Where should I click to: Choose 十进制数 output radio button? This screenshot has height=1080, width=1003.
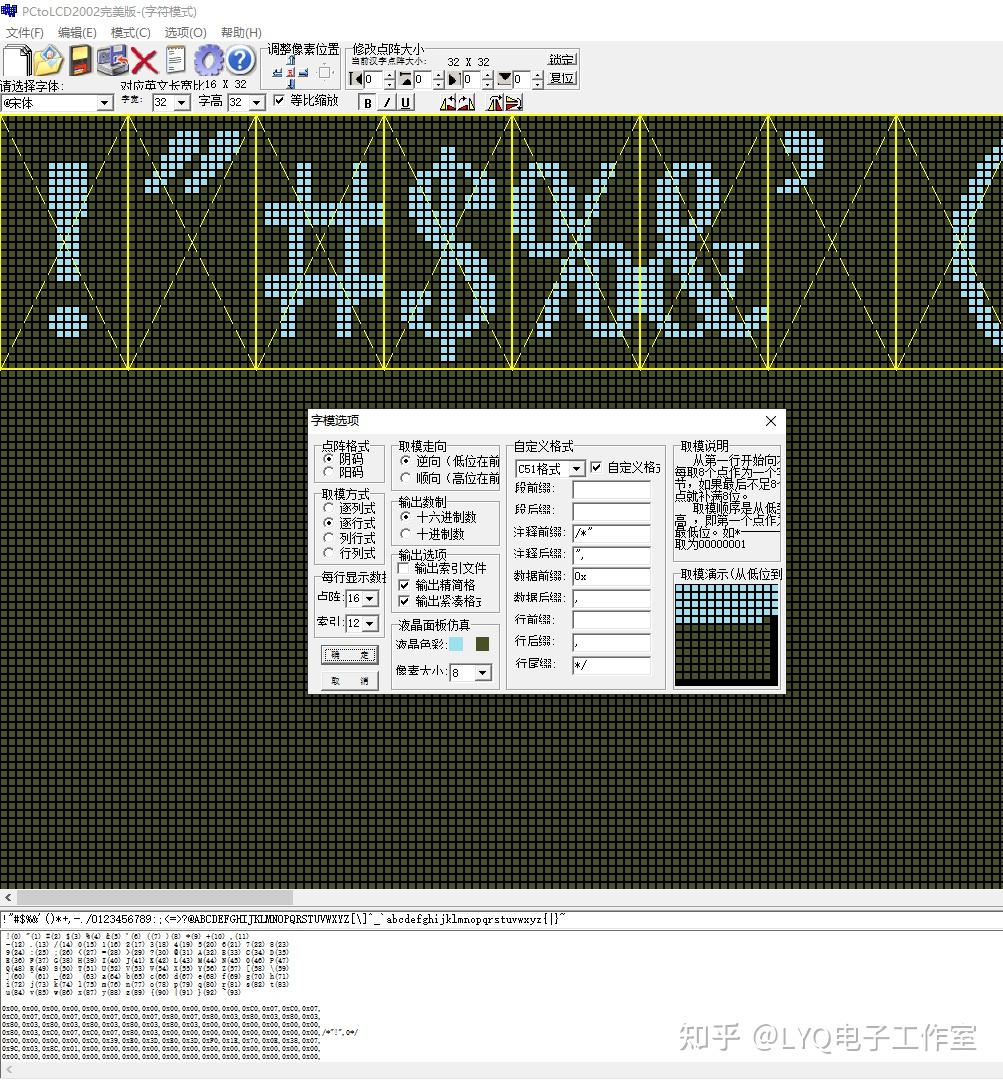click(406, 534)
